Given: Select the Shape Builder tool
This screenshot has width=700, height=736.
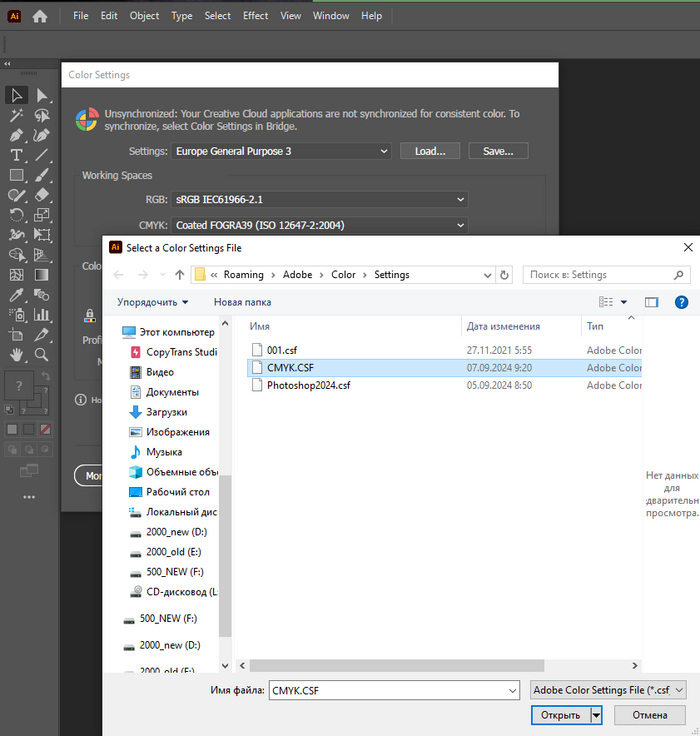Looking at the screenshot, I should pyautogui.click(x=16, y=255).
